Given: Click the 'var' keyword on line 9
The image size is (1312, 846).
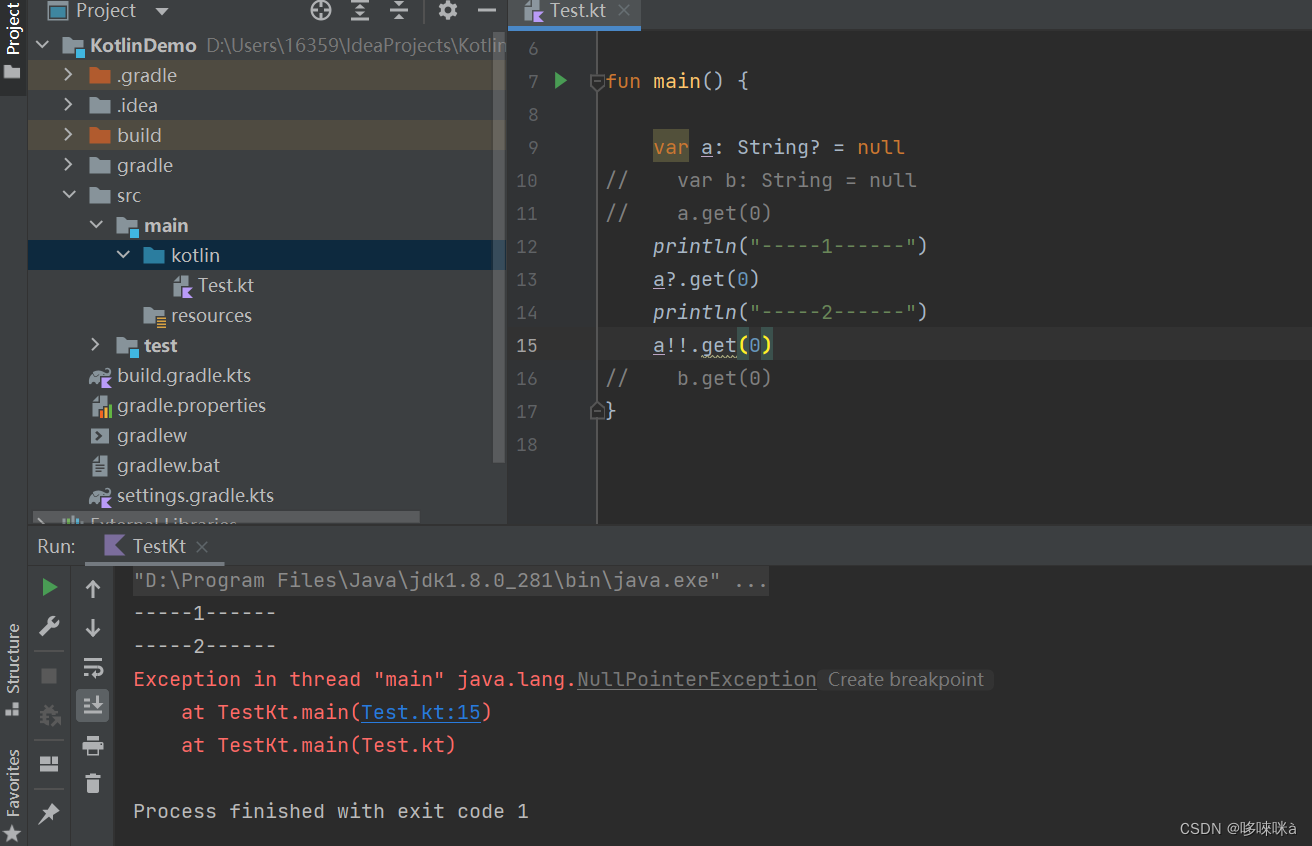Looking at the screenshot, I should tap(671, 147).
